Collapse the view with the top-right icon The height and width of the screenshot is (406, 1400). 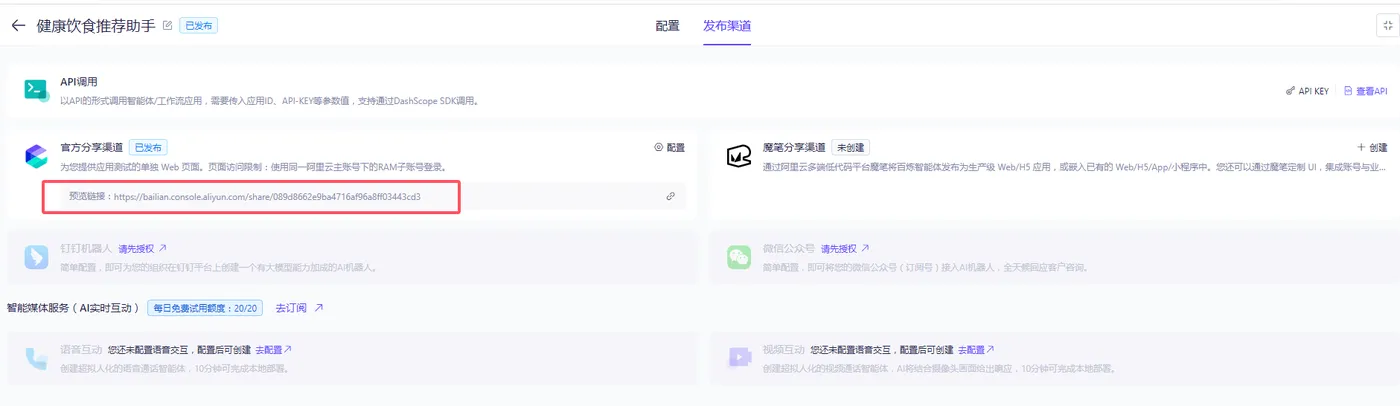click(x=1386, y=27)
